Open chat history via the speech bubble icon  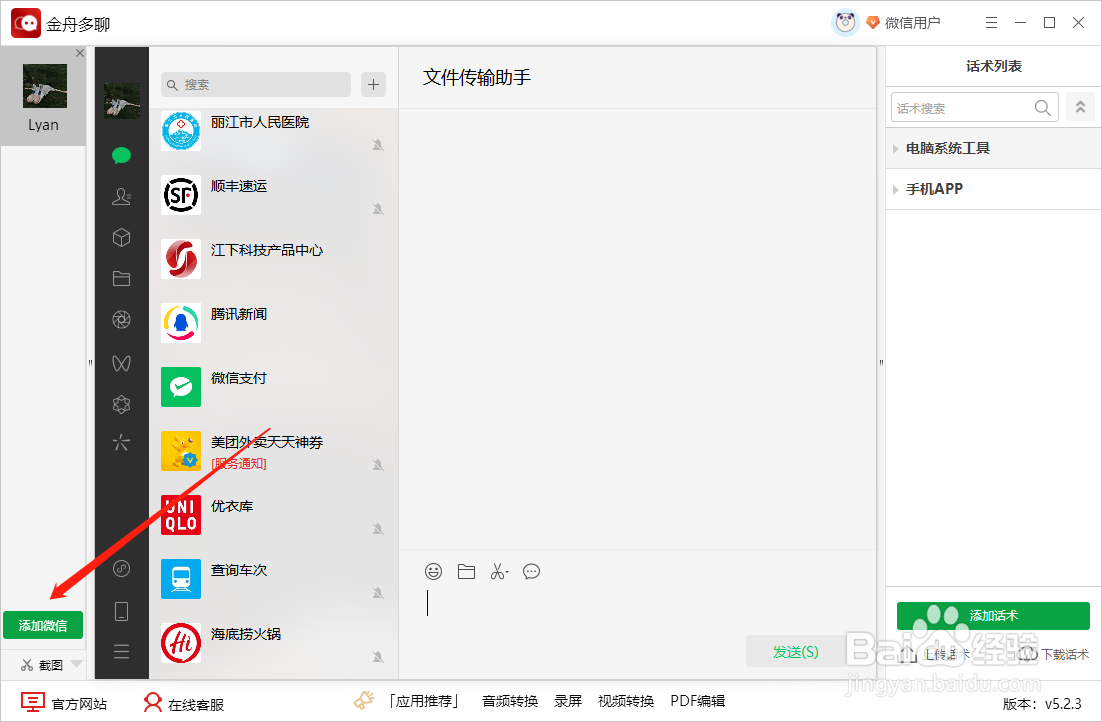coord(531,571)
